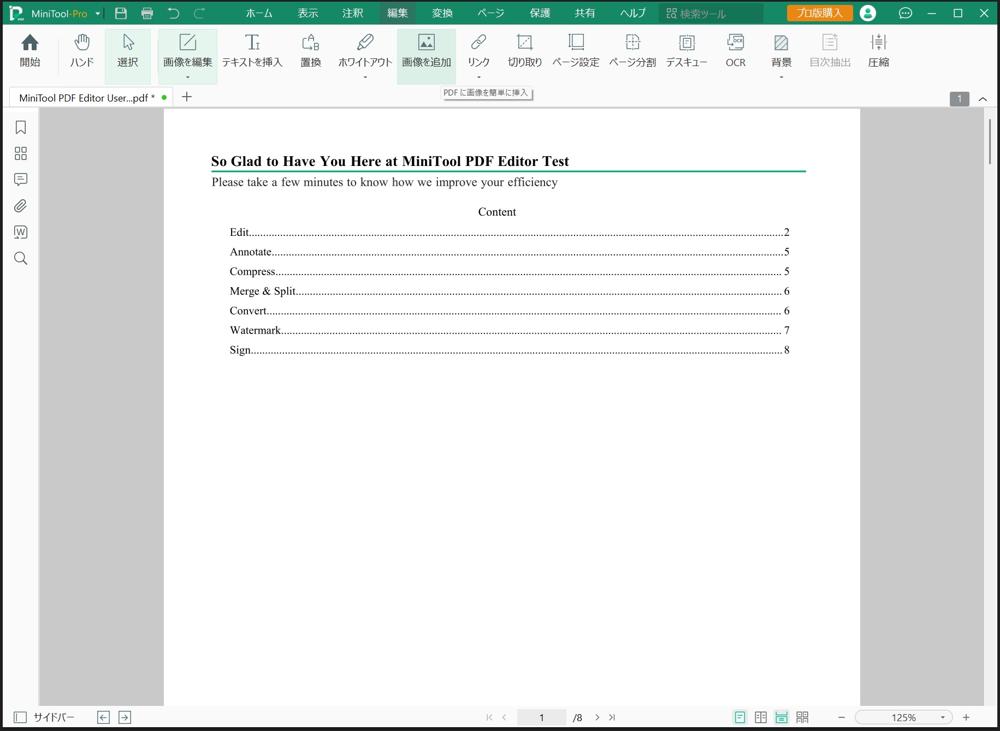The width and height of the screenshot is (1000, 731).
Task: Expand the ホワイトアウト dropdown arrow
Action: click(x=365, y=78)
